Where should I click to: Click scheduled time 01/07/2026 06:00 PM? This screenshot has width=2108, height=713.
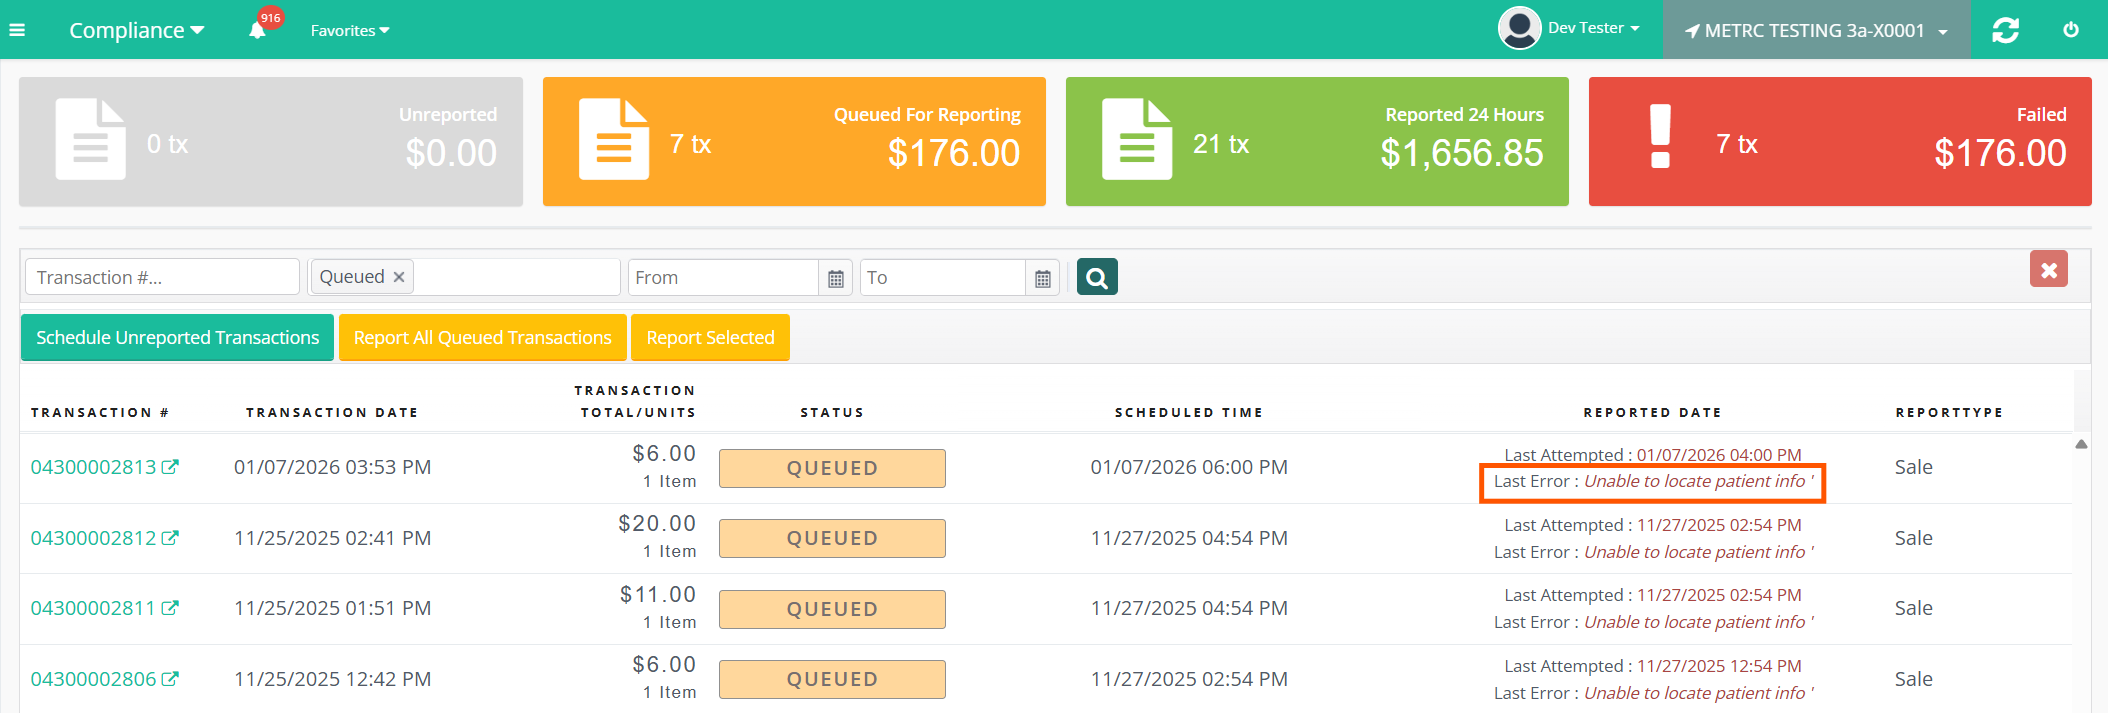(x=1189, y=467)
